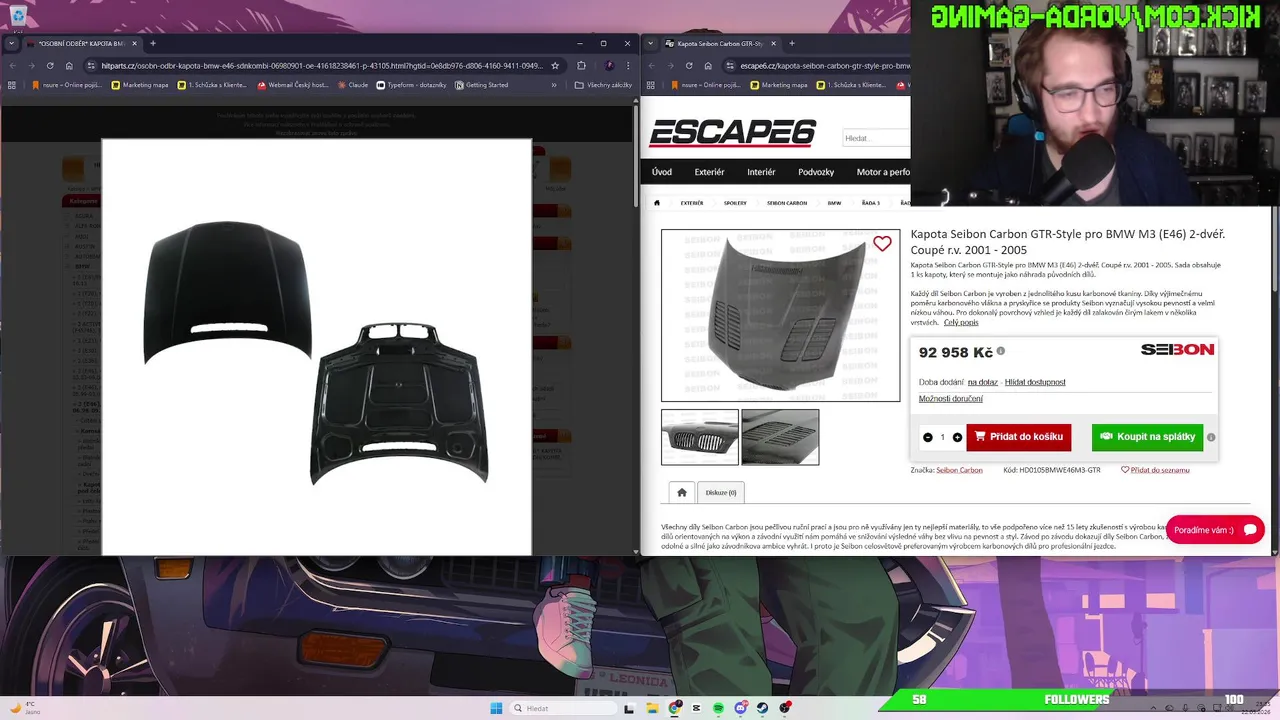Add product to favorites with heart icon
The image size is (1280, 720).
[x=882, y=244]
